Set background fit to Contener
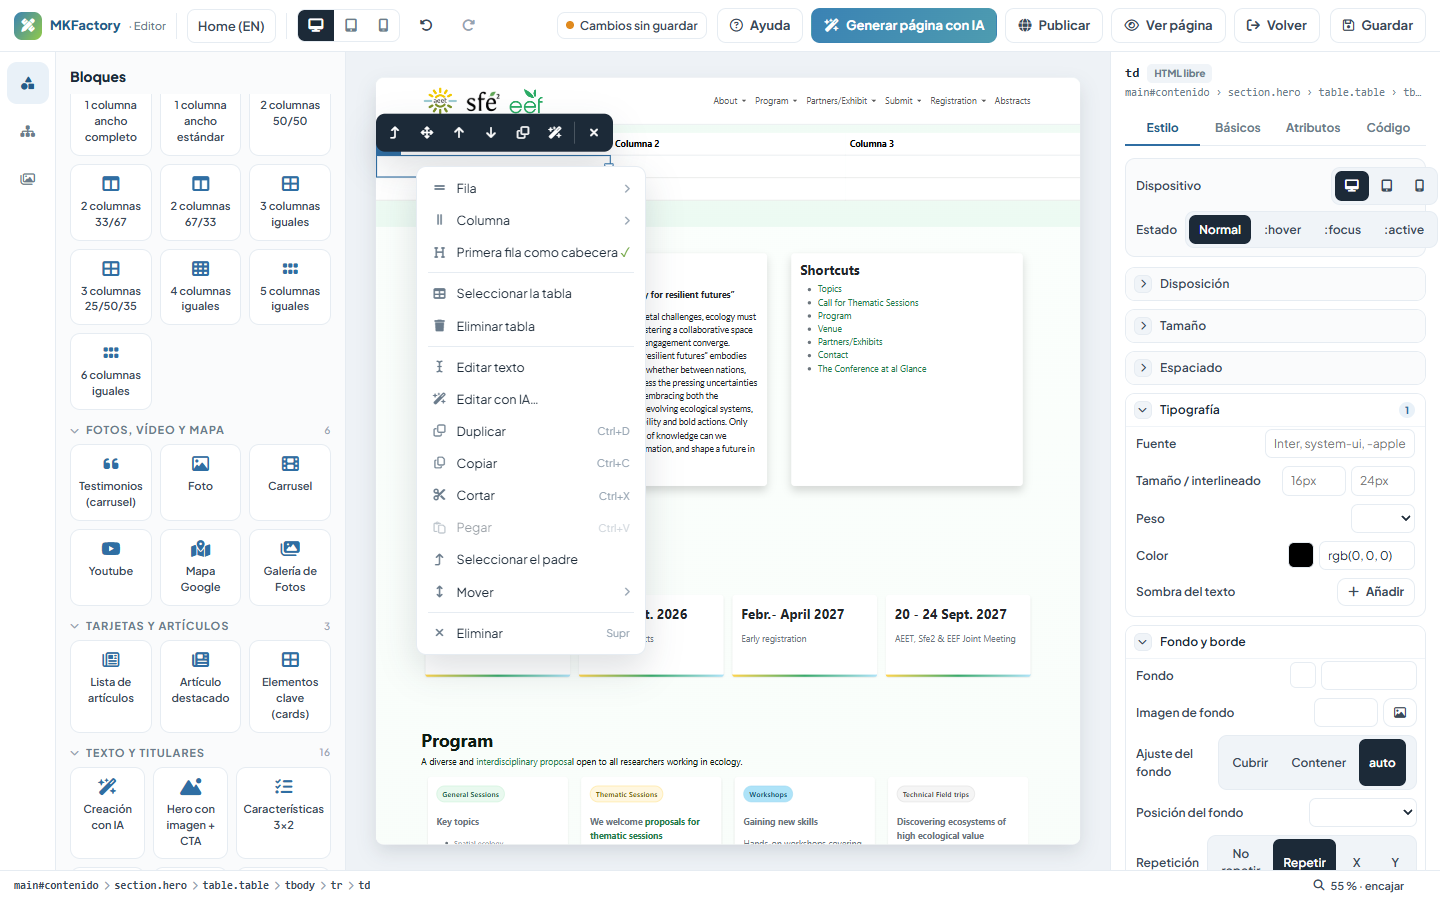The width and height of the screenshot is (1440, 900). [x=1319, y=763]
